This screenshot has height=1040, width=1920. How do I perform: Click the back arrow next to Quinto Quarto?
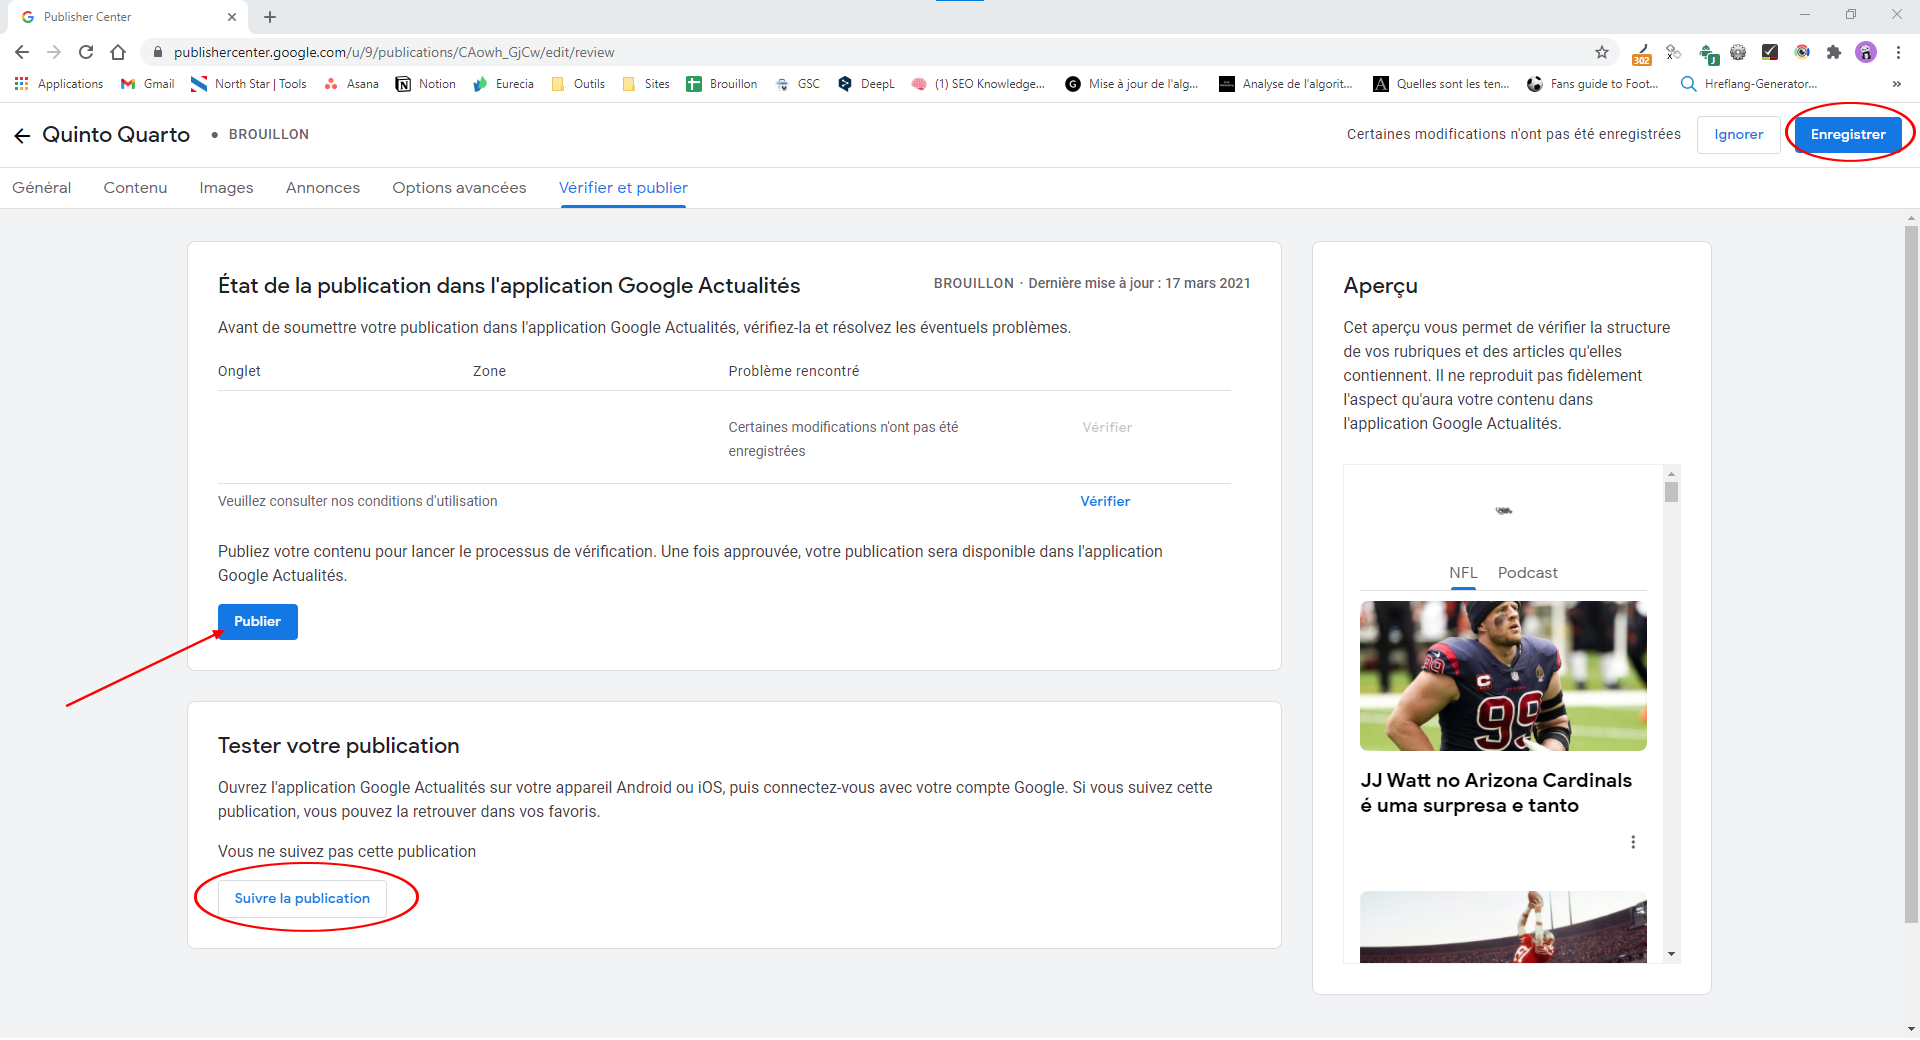point(22,135)
